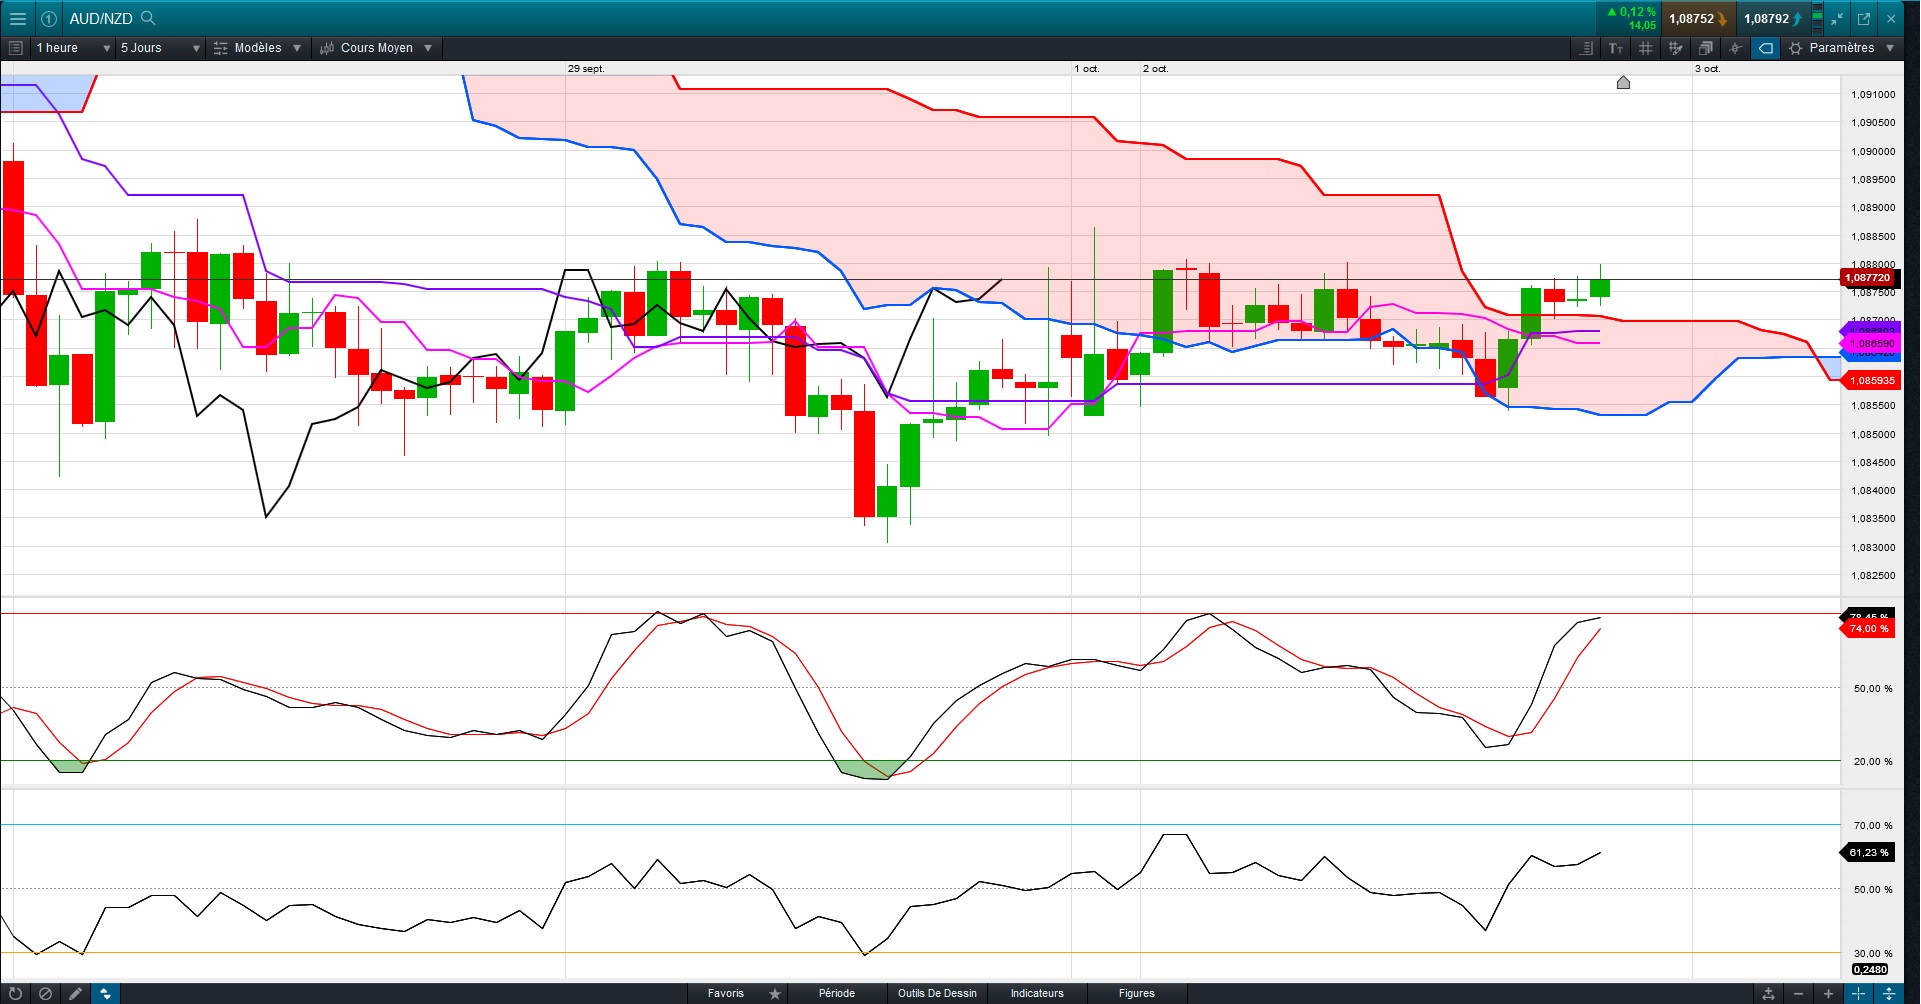
Task: Click the market depth indicator bars
Action: point(1817,18)
